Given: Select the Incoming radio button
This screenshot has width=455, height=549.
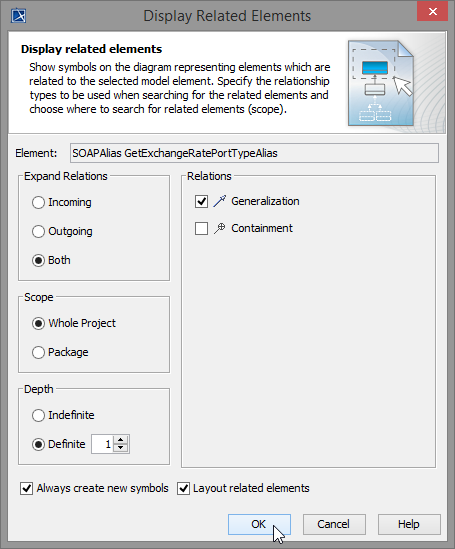Looking at the screenshot, I should pos(38,202).
